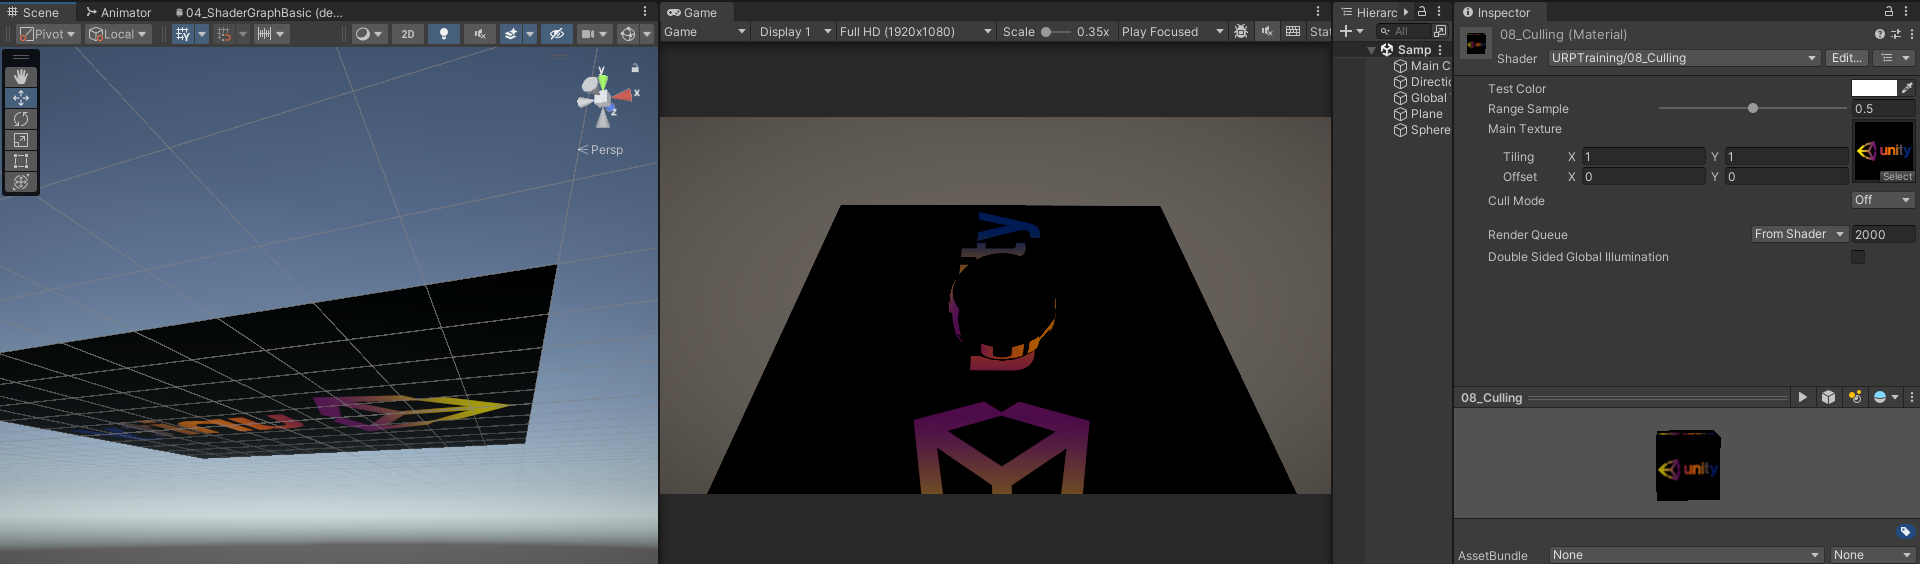Mute audio in Game view

(x=1267, y=32)
